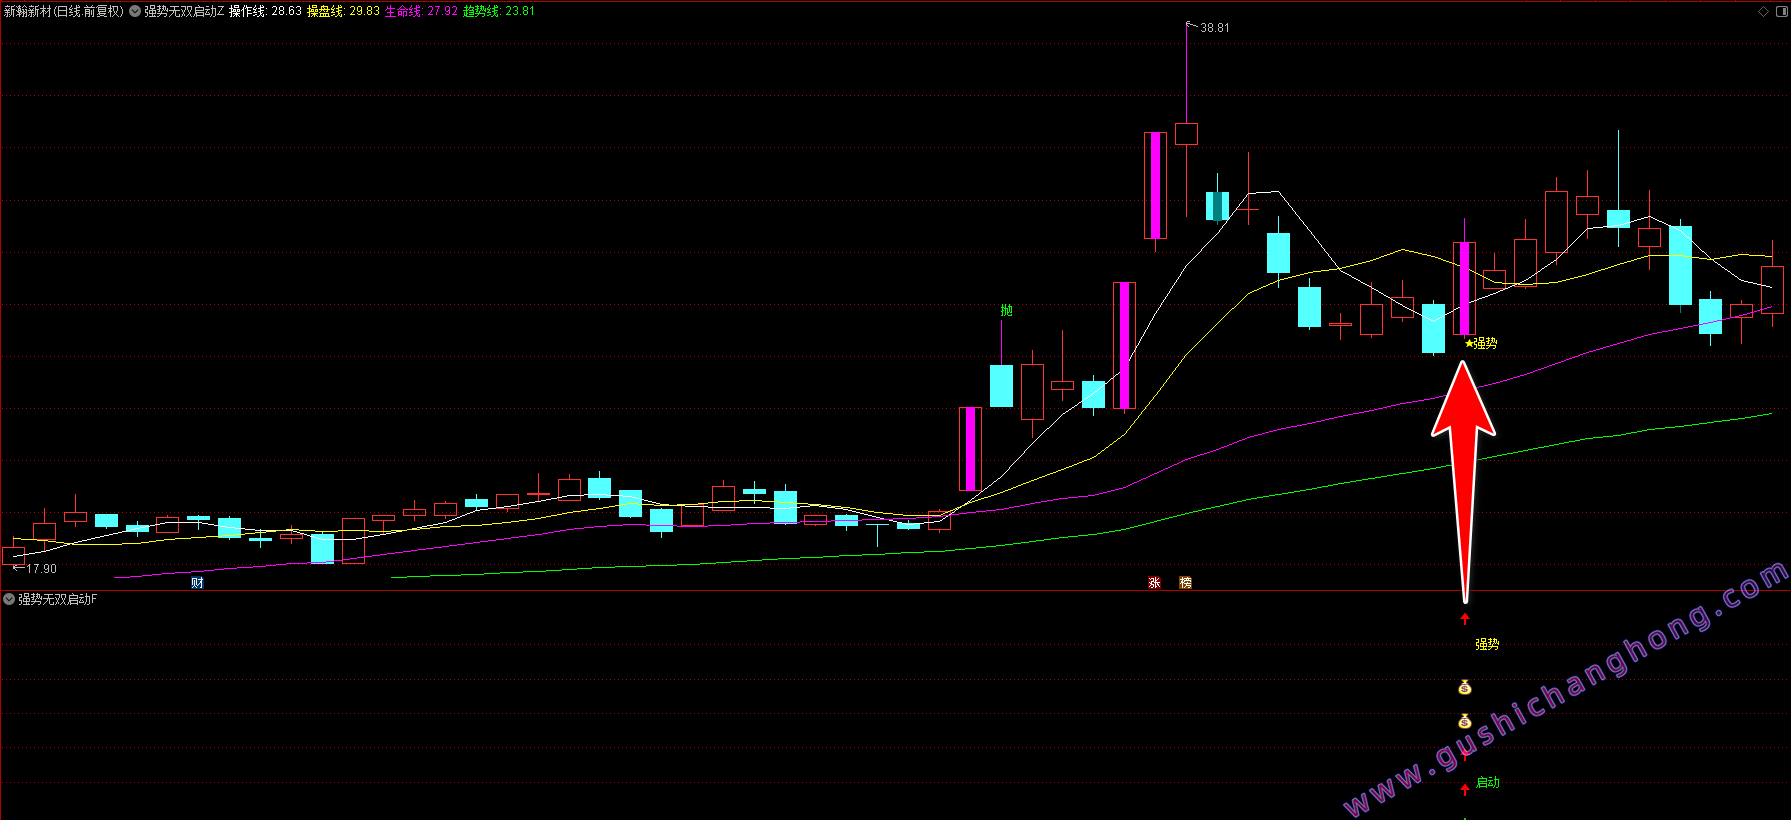Click the 38.81 high price label
The height and width of the screenshot is (820, 1791).
click(x=1215, y=28)
